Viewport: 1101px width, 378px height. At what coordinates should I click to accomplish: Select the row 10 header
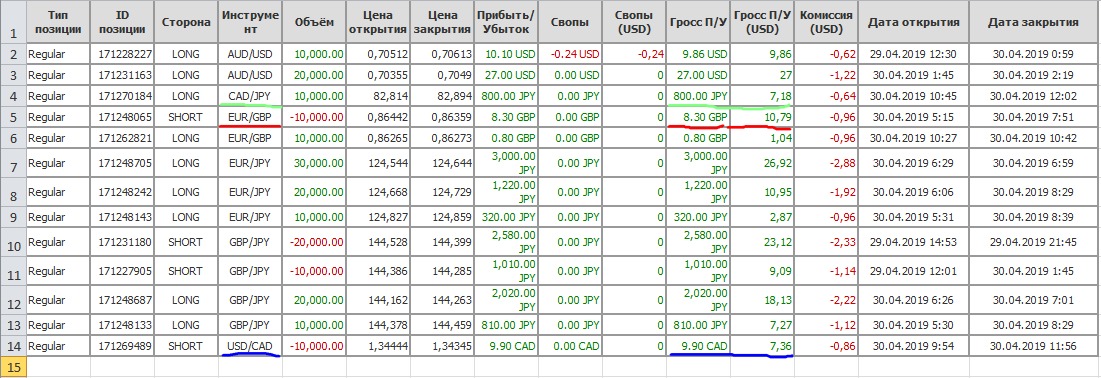tap(13, 242)
